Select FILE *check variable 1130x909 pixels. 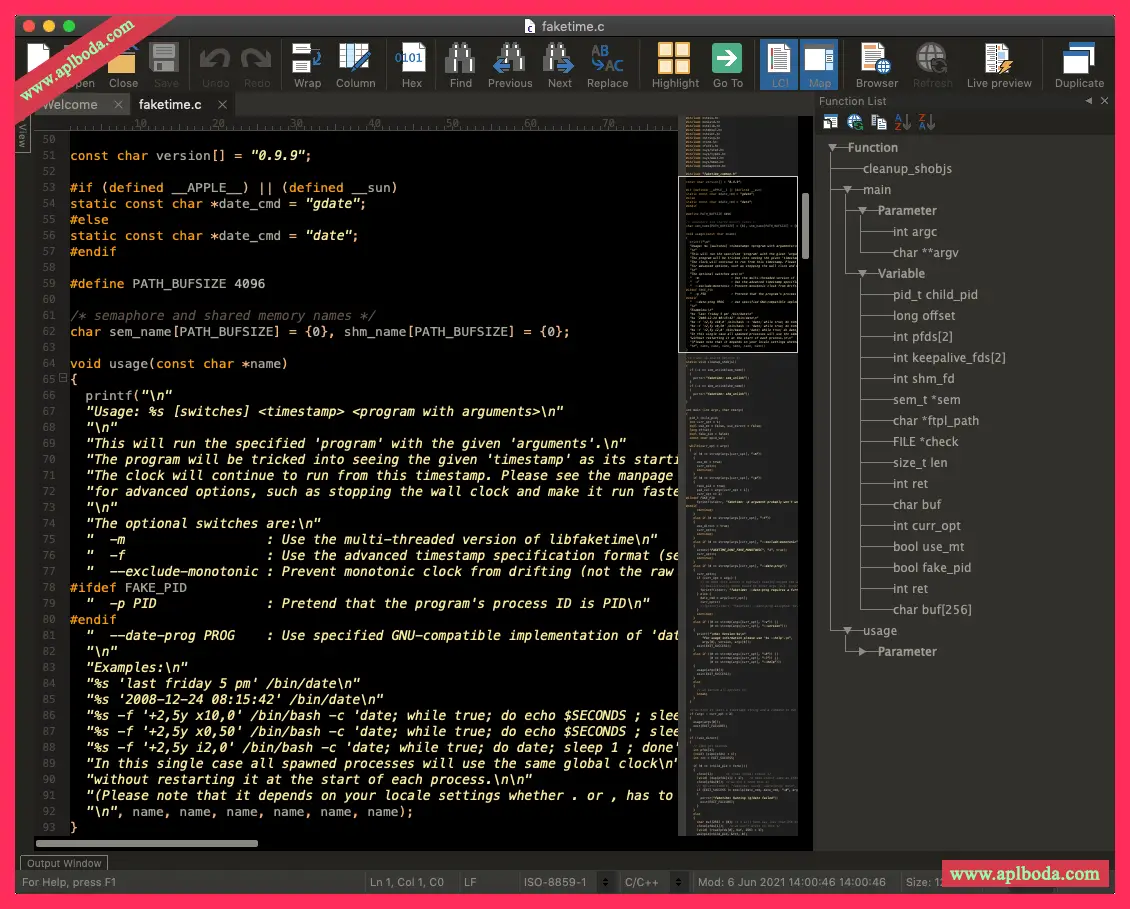pos(925,441)
